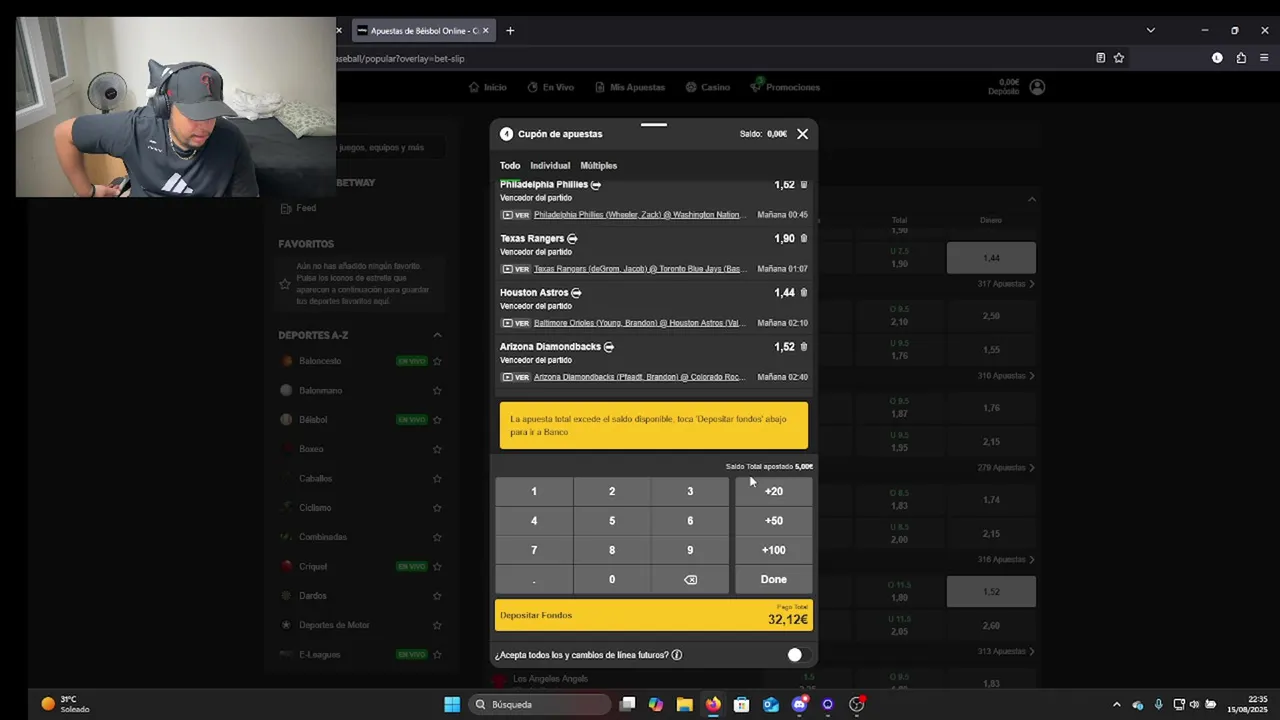Open File Explorer from the taskbar
1280x720 pixels.
pyautogui.click(x=684, y=704)
